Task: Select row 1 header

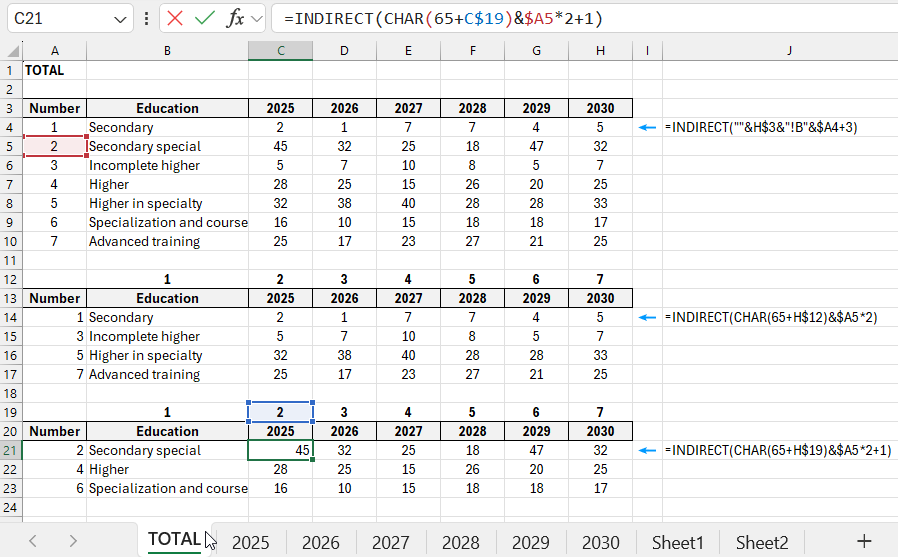Action: 11,70
